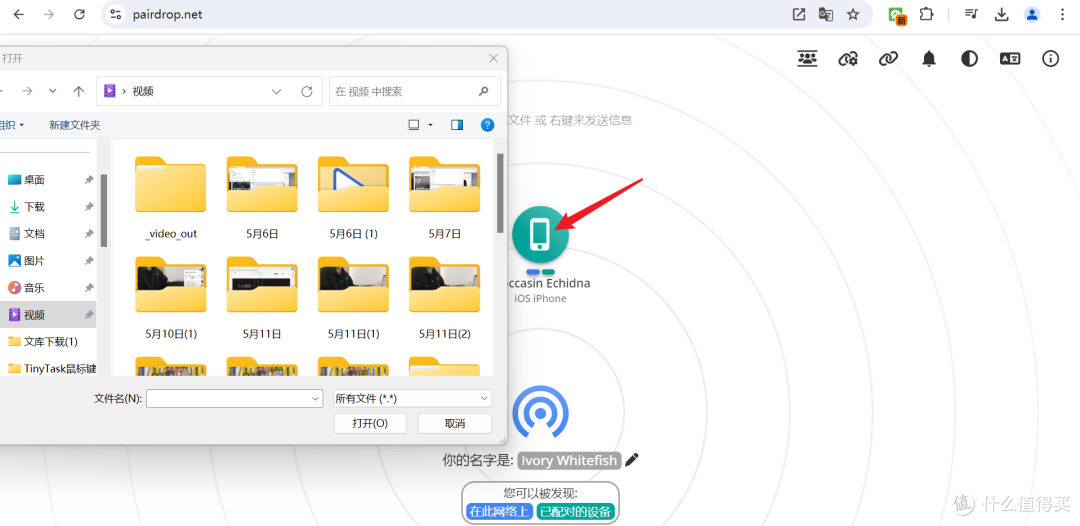The image size is (1080, 526).
Task: Select the _video_out folder
Action: 171,198
